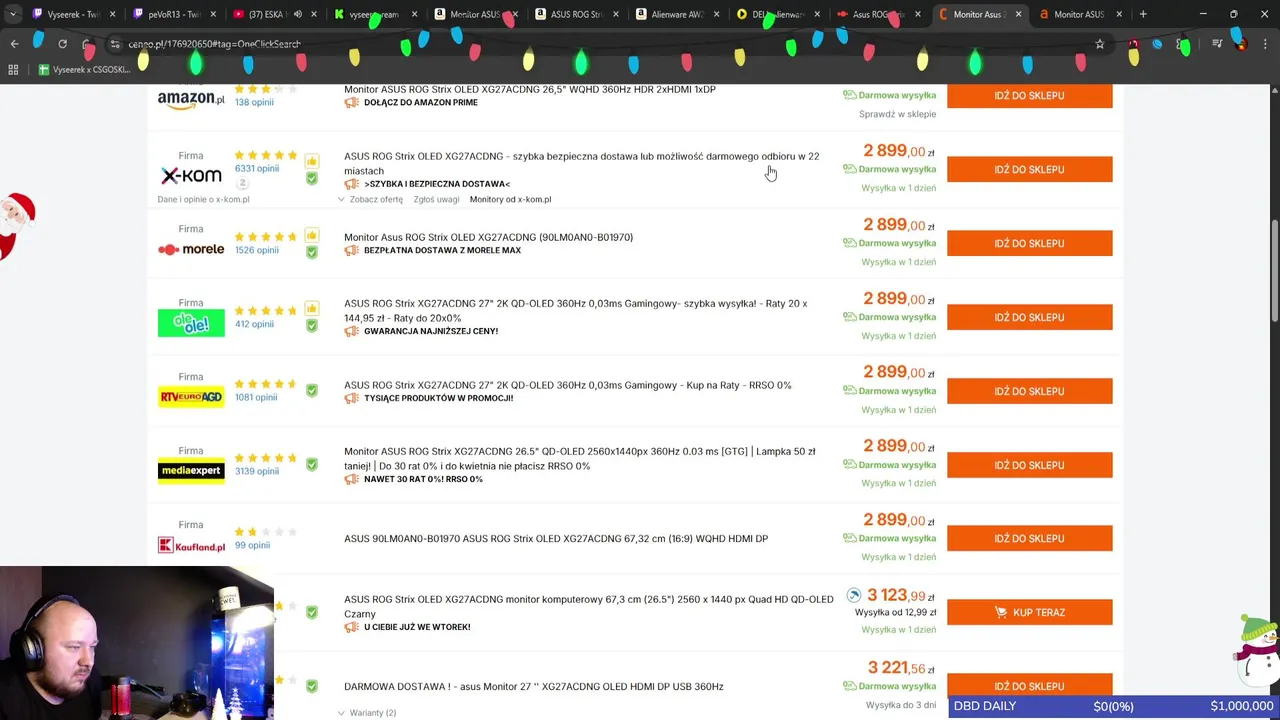
Task: Click the KUP TERAZ buy now button
Action: pos(1029,612)
